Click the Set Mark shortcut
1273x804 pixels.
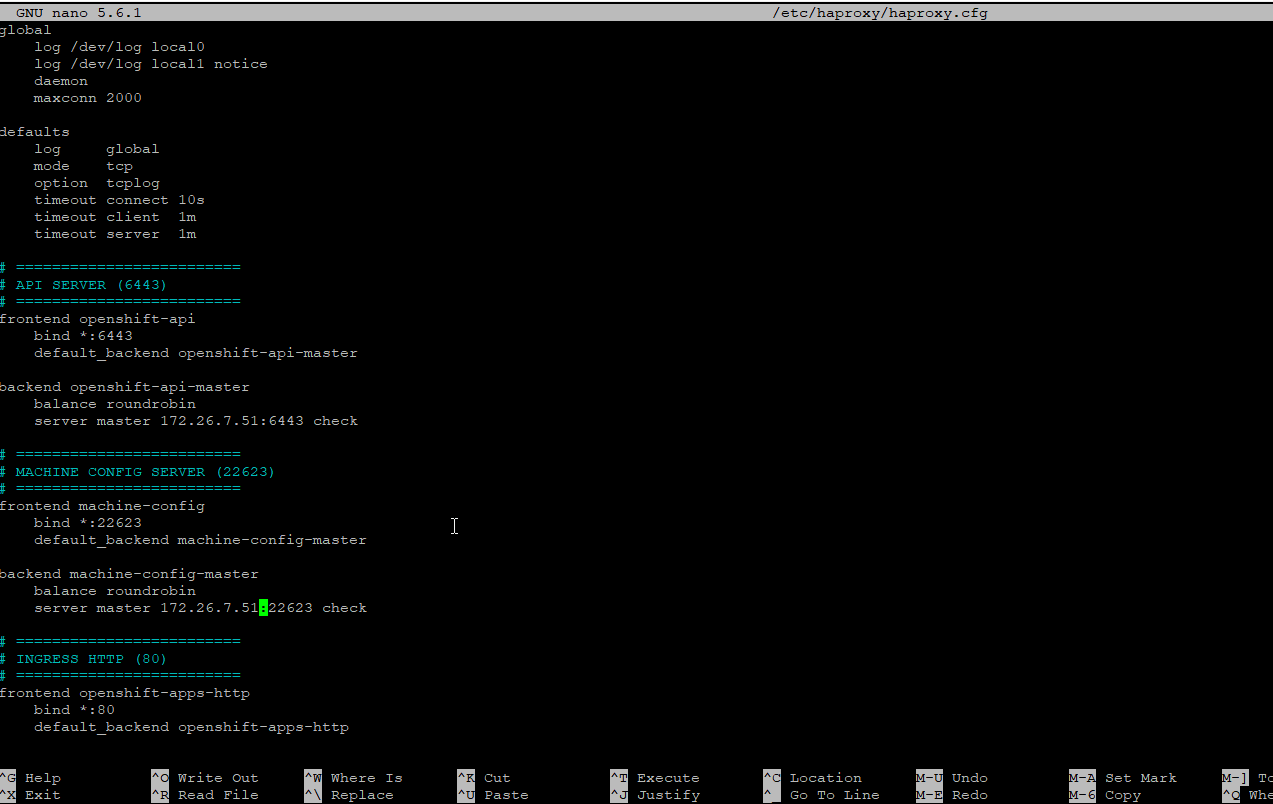[1140, 778]
